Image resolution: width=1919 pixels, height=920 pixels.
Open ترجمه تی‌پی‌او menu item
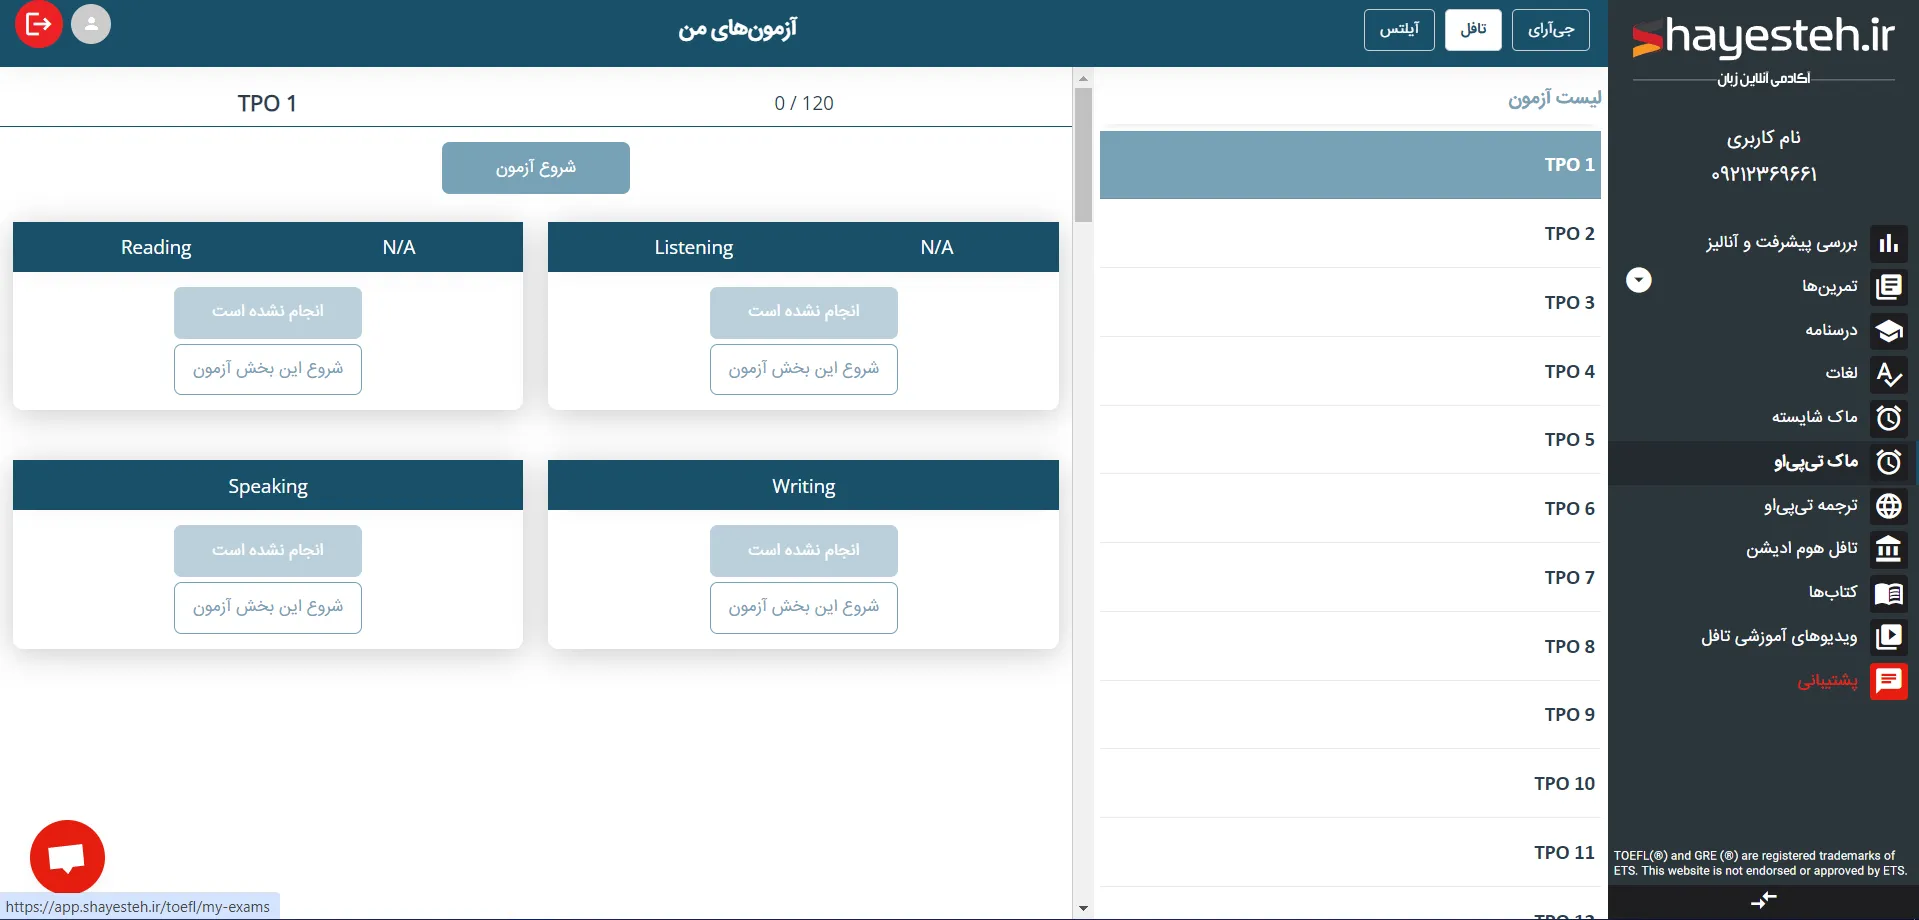1811,505
